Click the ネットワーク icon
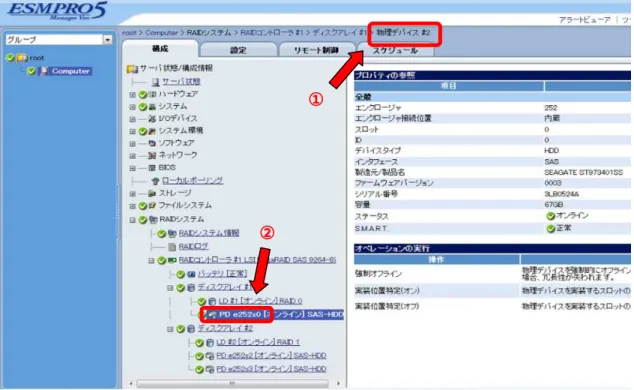 tap(152, 156)
